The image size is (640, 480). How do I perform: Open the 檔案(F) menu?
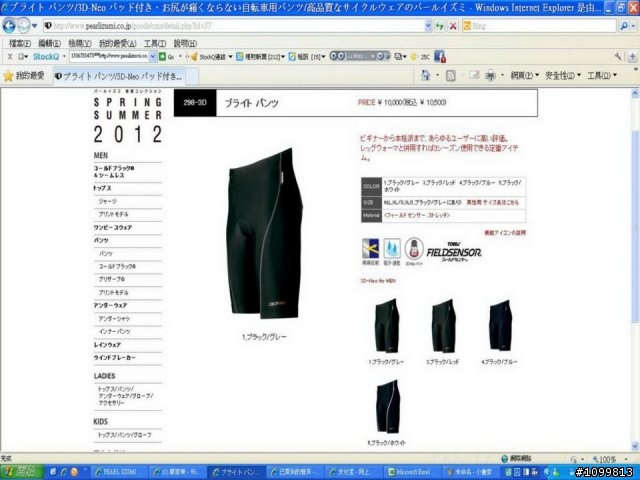pyautogui.click(x=20, y=43)
